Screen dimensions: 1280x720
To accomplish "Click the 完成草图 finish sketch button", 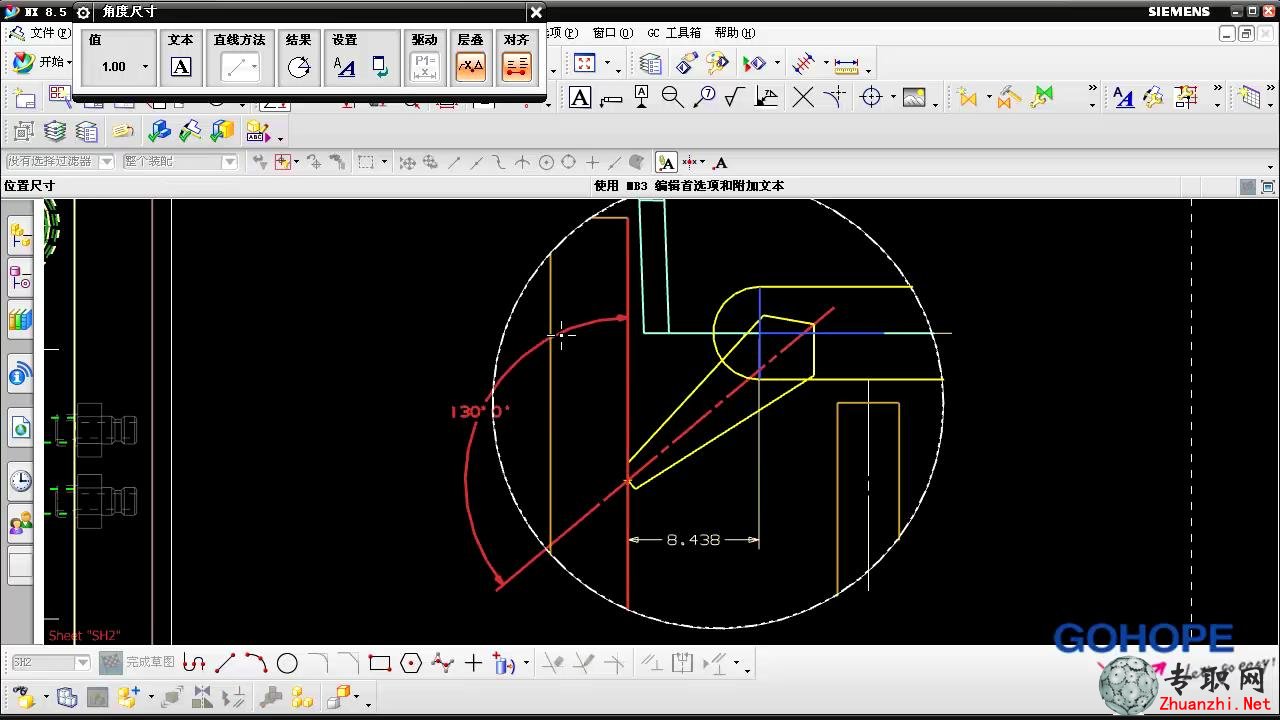I will click(x=139, y=662).
